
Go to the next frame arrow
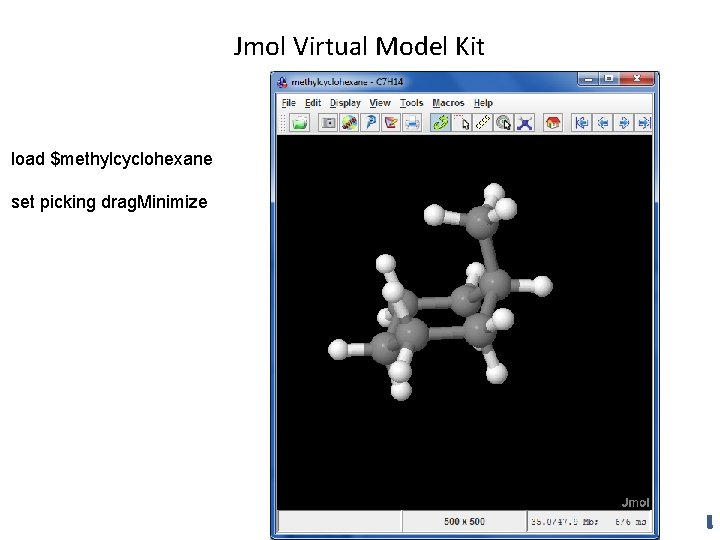(624, 123)
